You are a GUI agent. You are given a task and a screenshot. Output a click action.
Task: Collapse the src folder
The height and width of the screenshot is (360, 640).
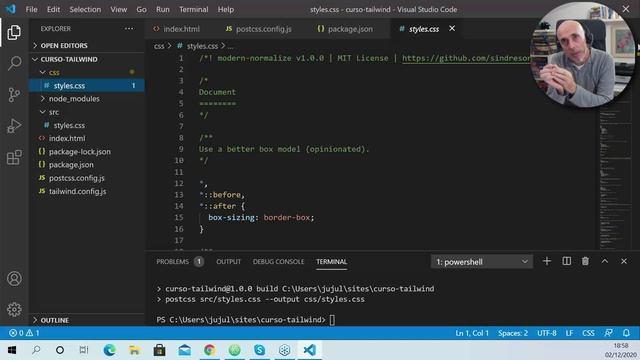pos(87,112)
